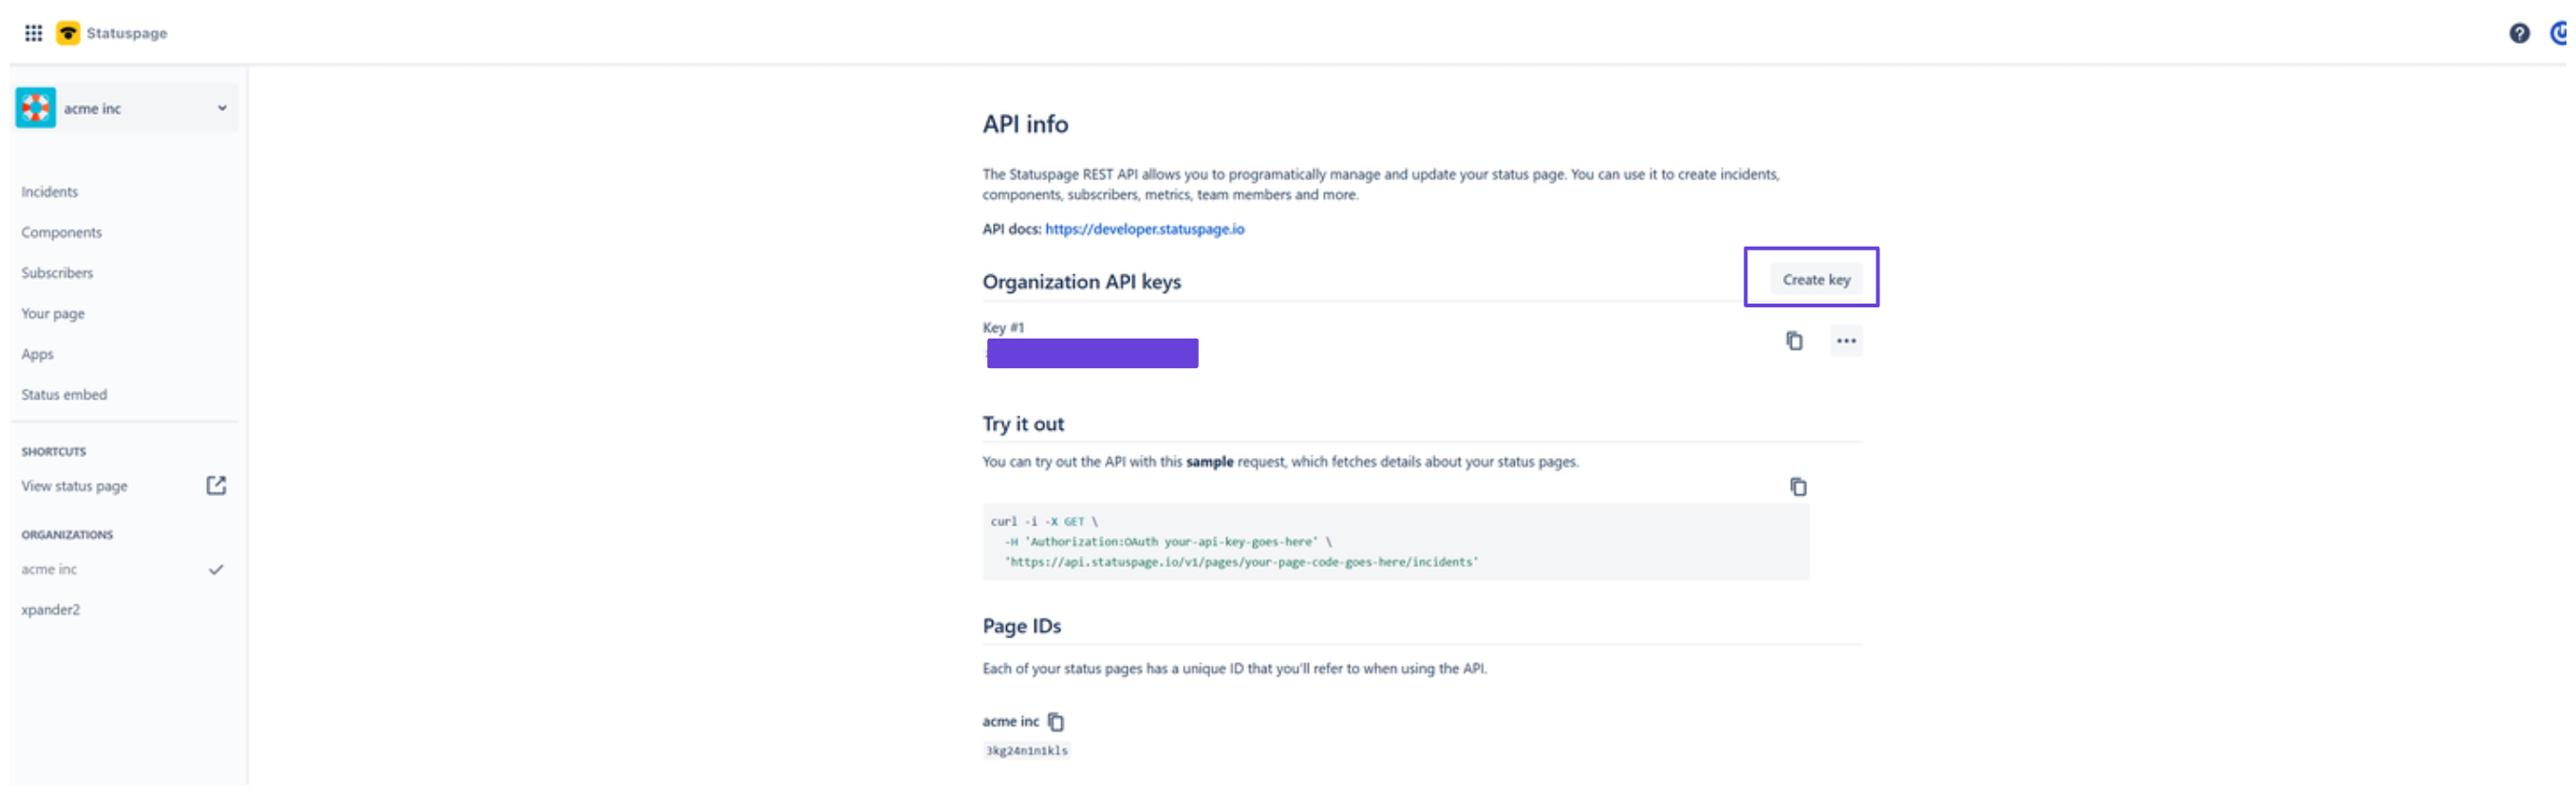Click the acme inc label under Page IDs
This screenshot has width=2576, height=794.
tap(1010, 721)
